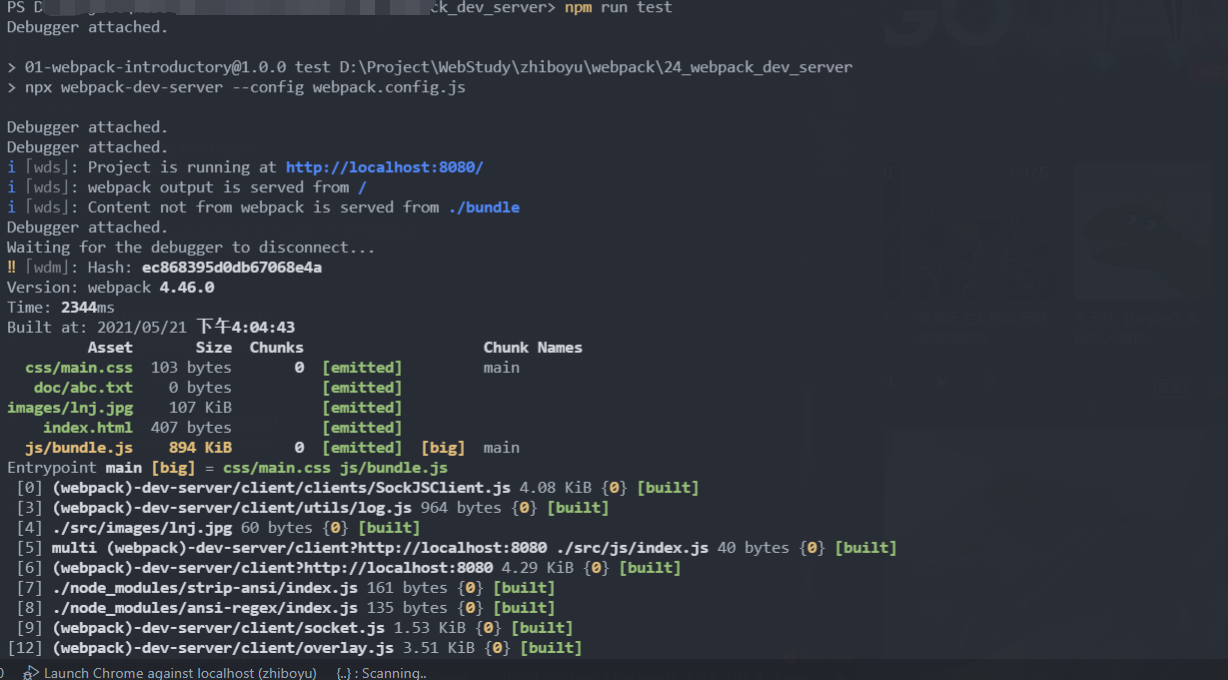Toggle the [emitted] status of doc/abc.txt
1228x680 pixels.
click(361, 387)
